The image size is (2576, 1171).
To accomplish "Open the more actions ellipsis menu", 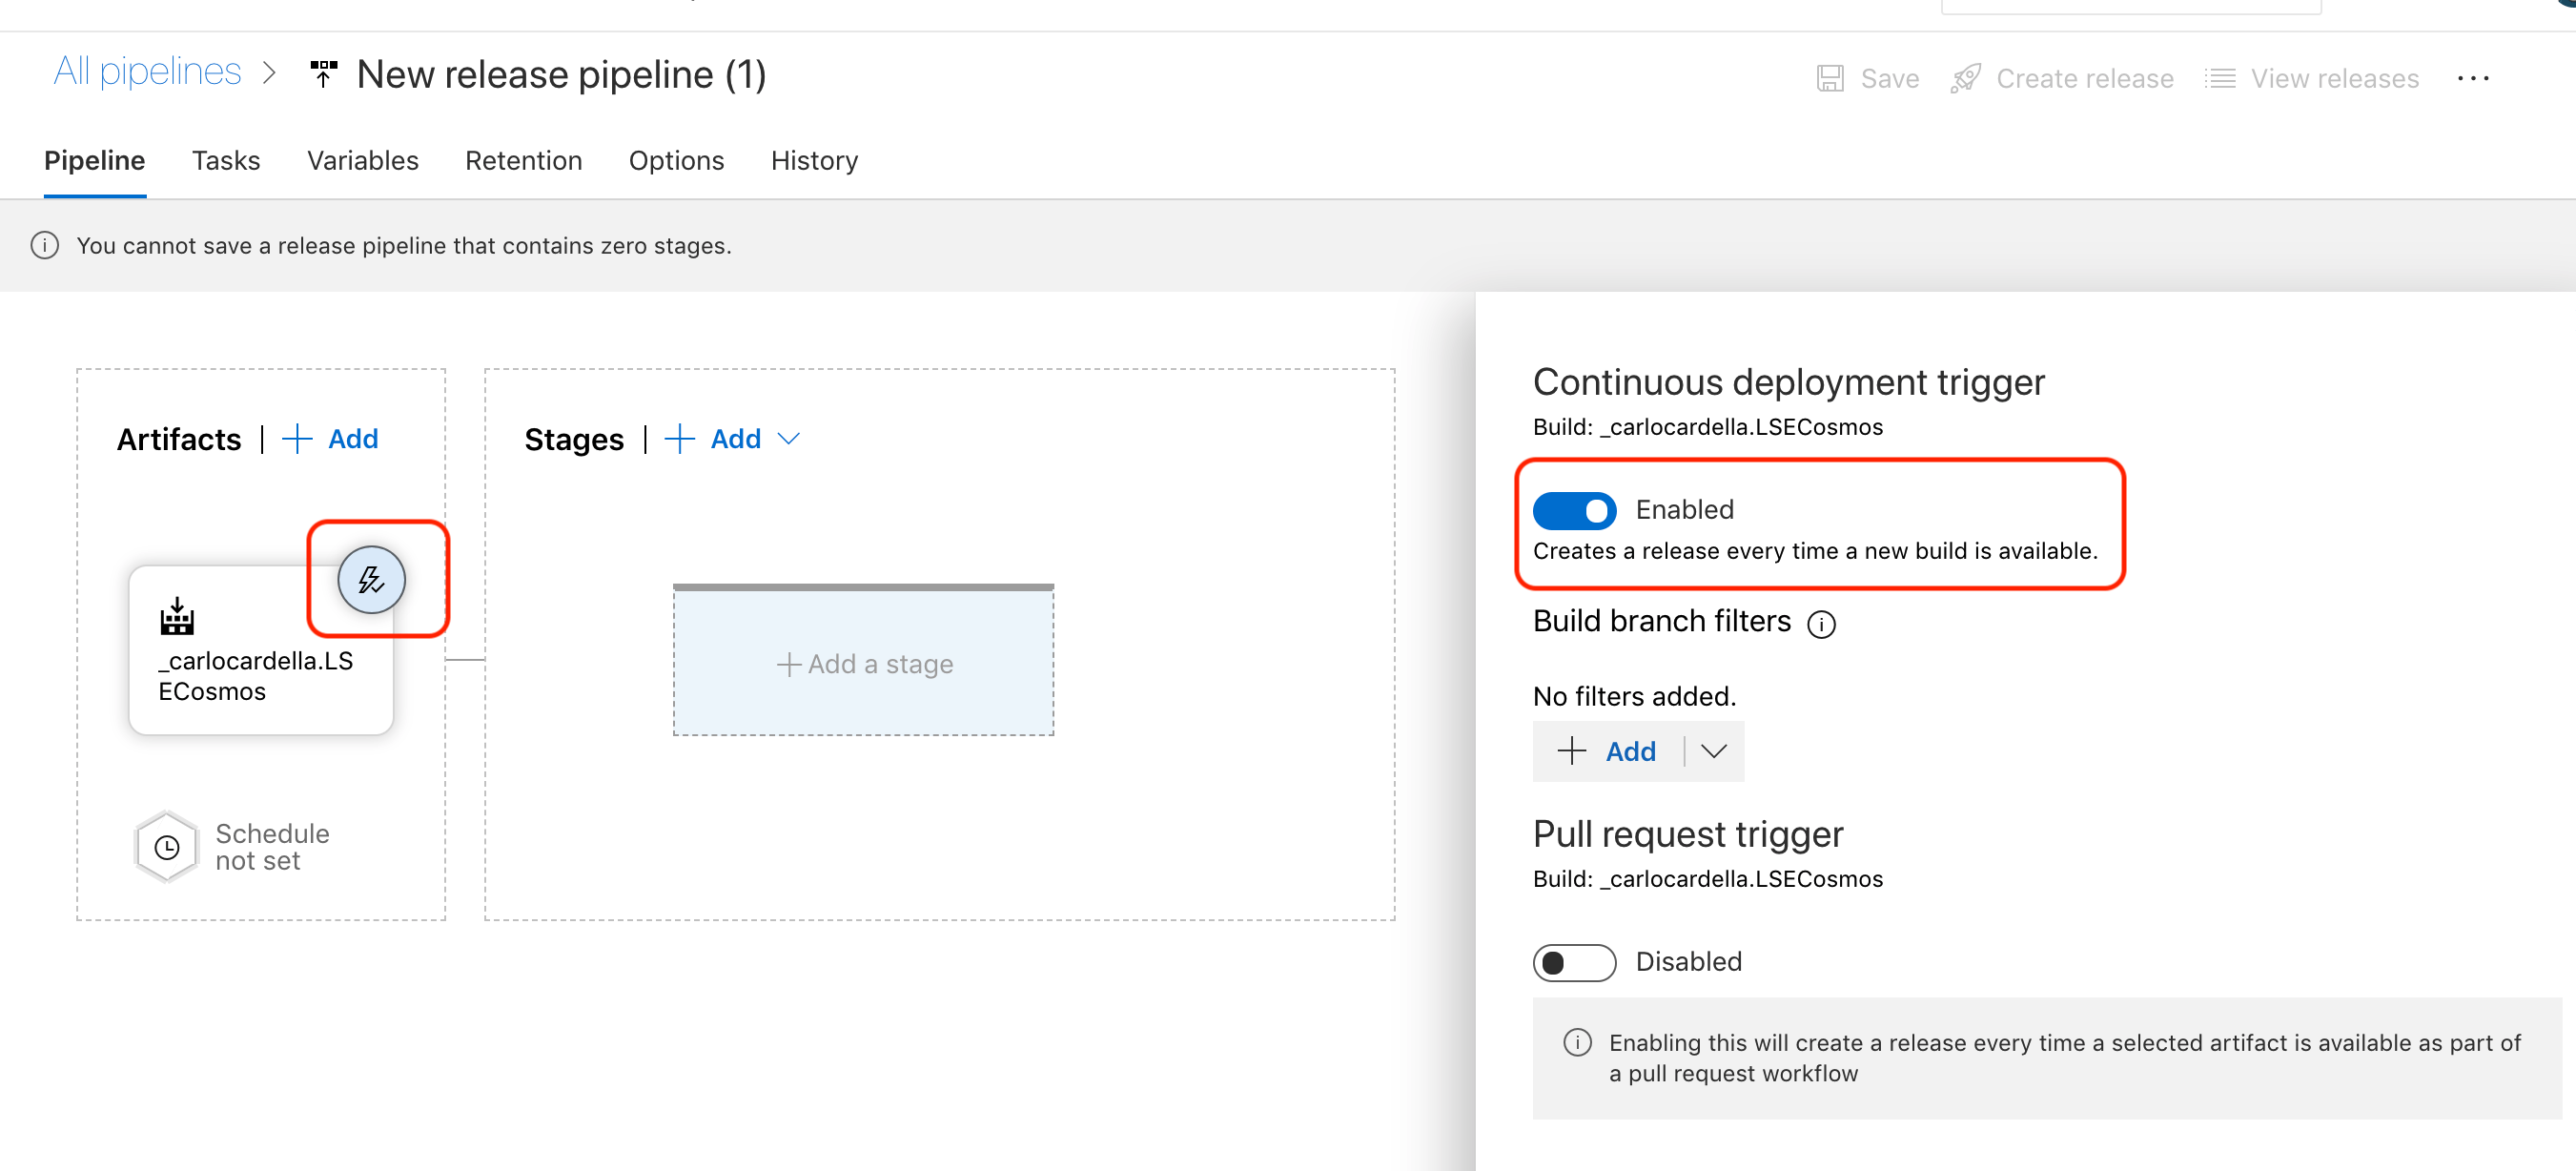I will pyautogui.click(x=2472, y=78).
